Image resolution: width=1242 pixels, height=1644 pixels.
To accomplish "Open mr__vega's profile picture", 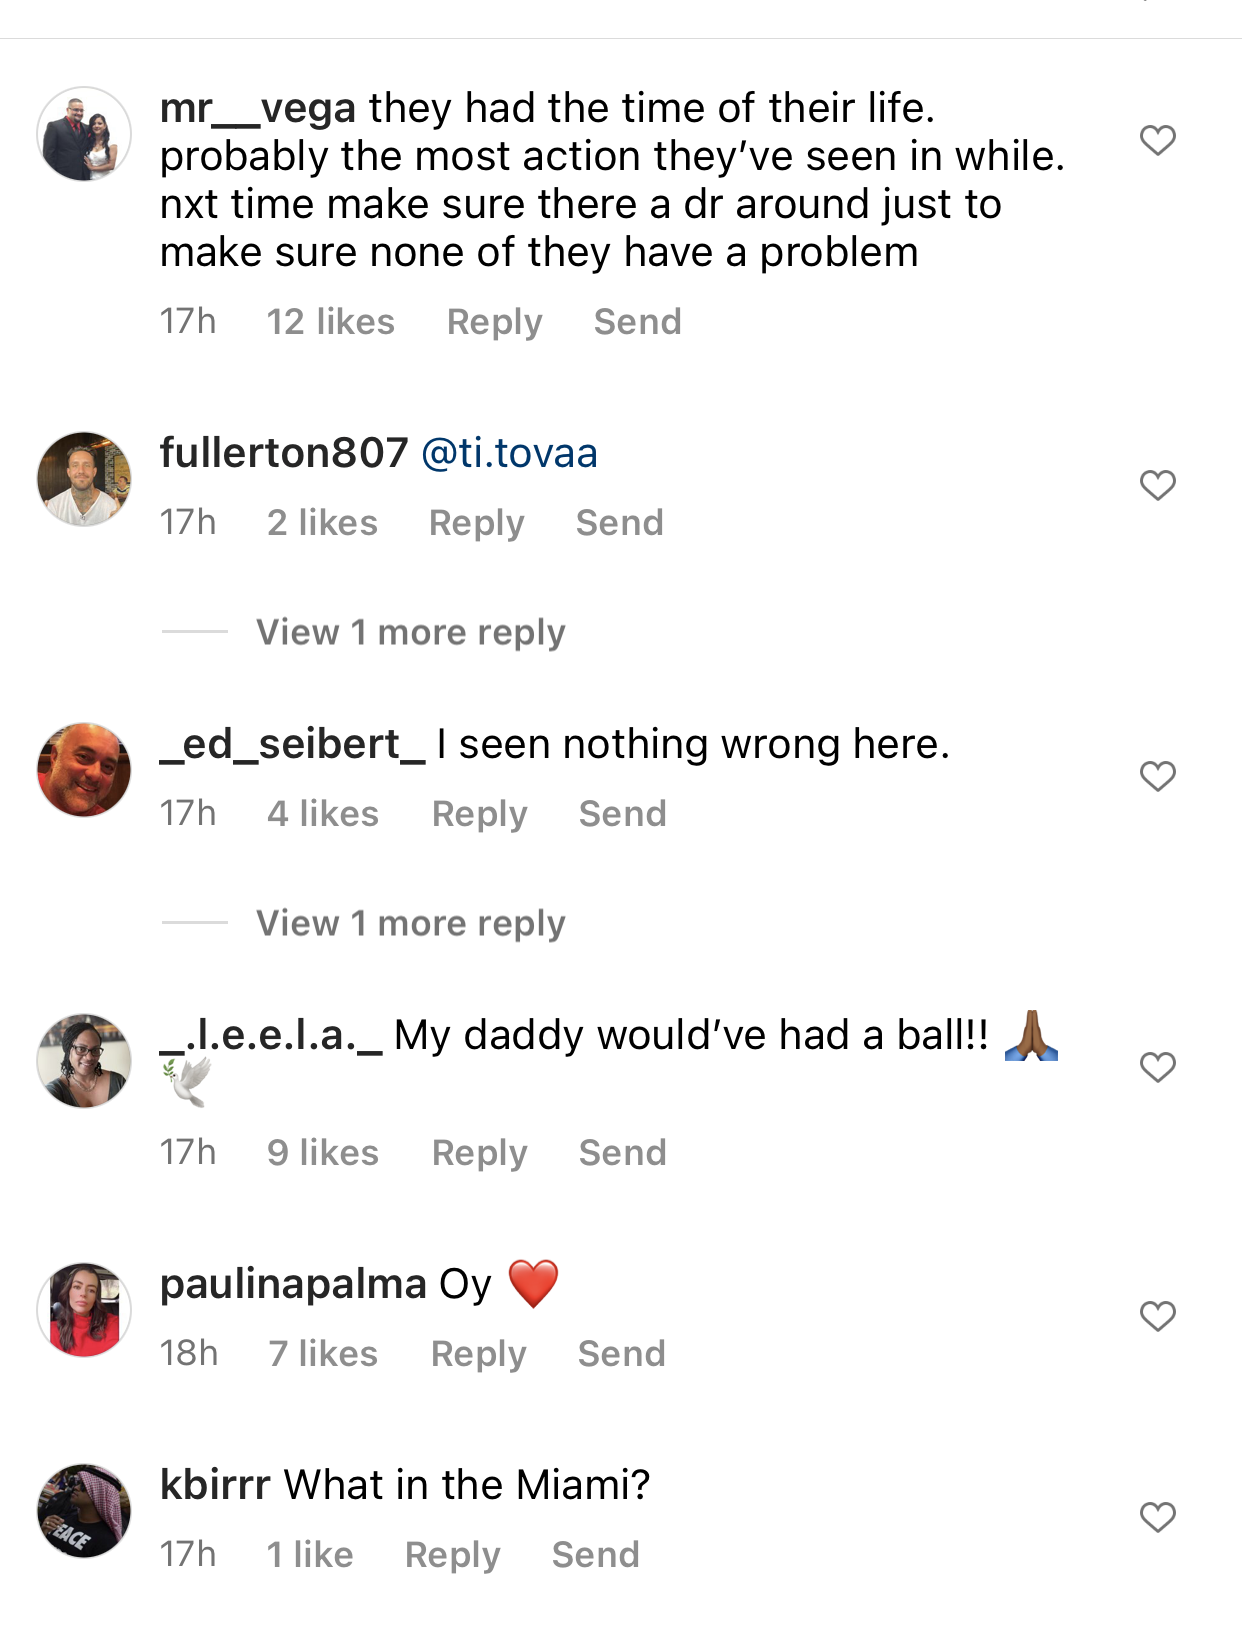I will (x=84, y=132).
